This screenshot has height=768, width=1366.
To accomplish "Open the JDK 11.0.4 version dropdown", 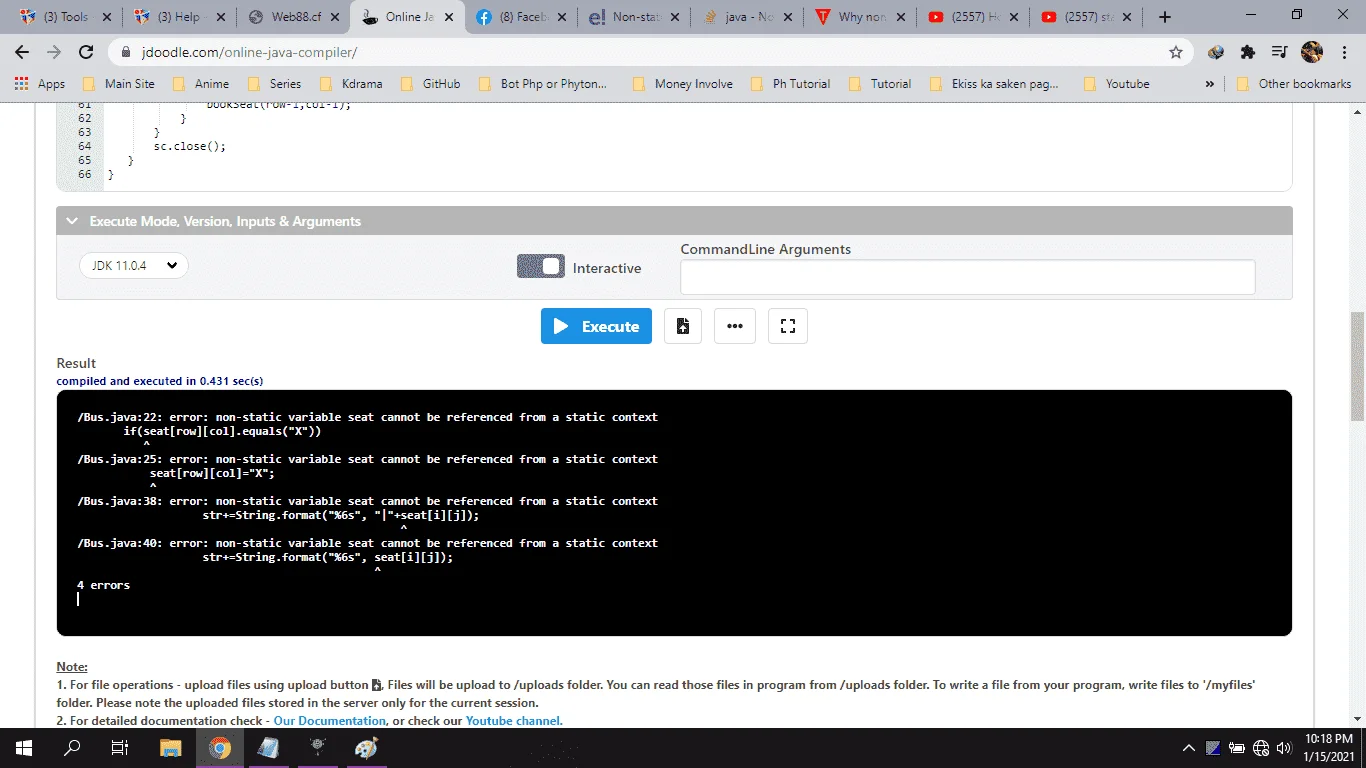I will coord(133,266).
